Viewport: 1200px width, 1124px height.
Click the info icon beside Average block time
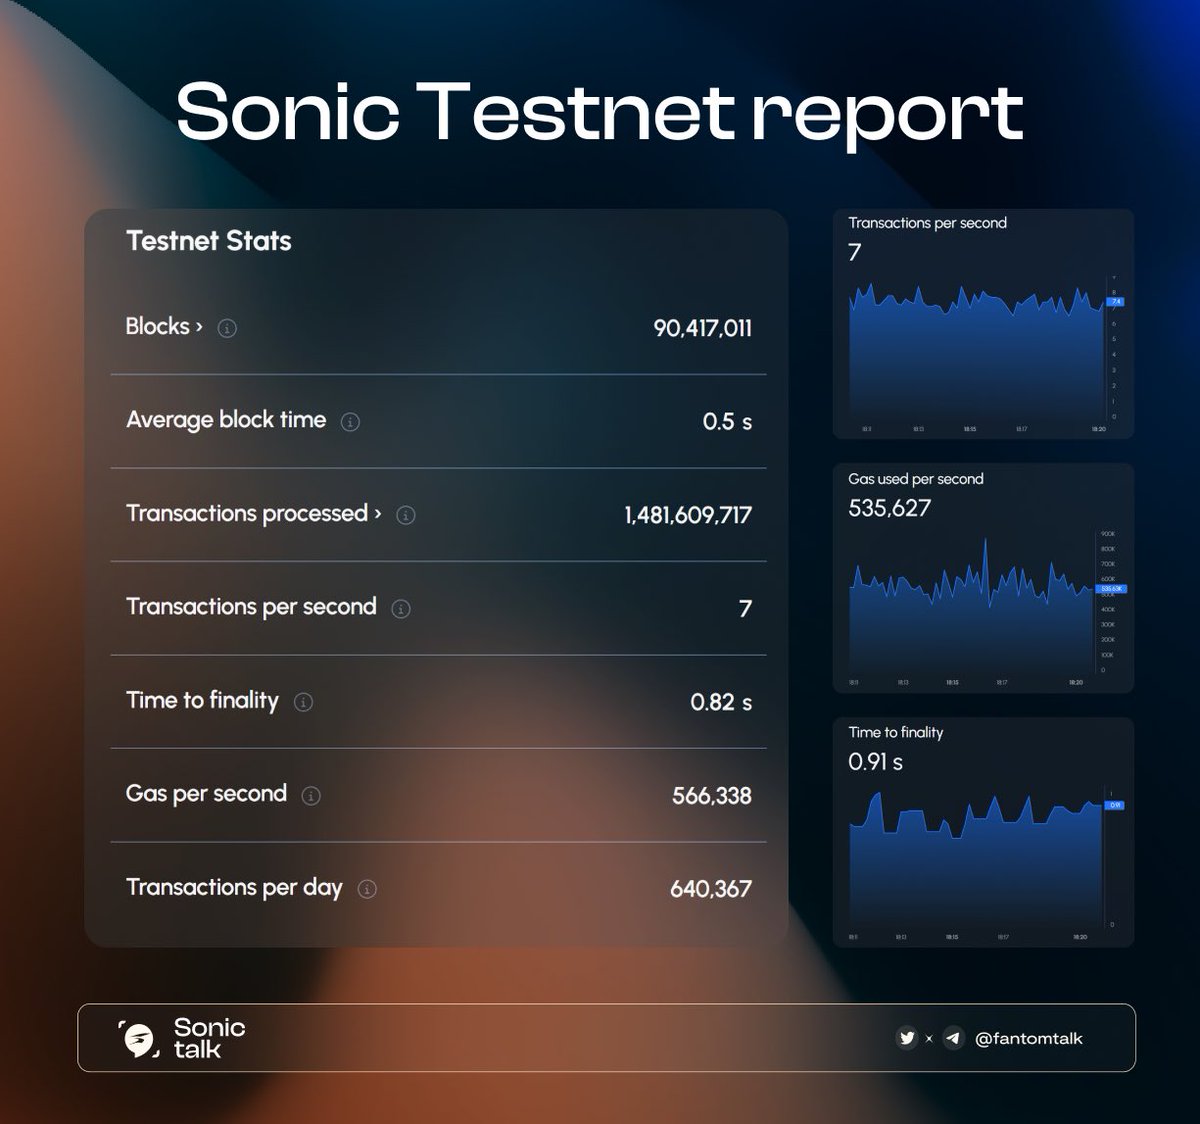(x=350, y=422)
